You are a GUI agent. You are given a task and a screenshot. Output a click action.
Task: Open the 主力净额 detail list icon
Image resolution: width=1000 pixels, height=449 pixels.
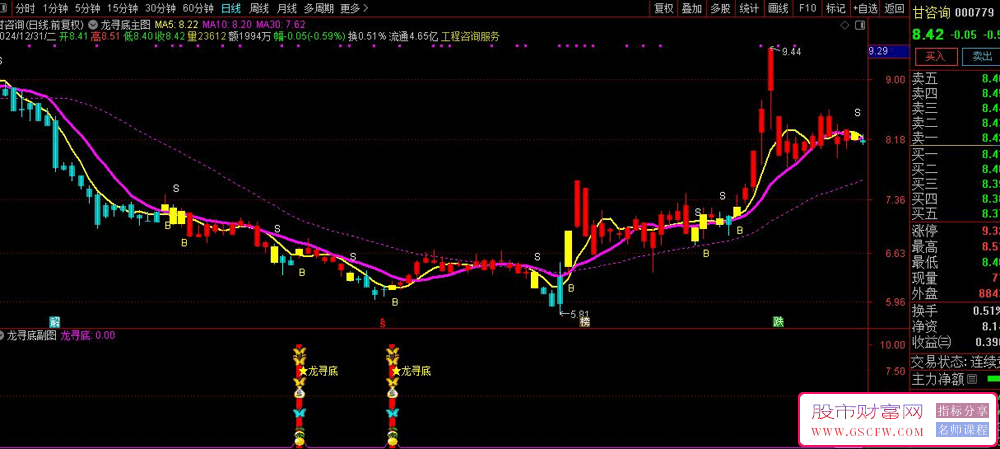(x=972, y=379)
